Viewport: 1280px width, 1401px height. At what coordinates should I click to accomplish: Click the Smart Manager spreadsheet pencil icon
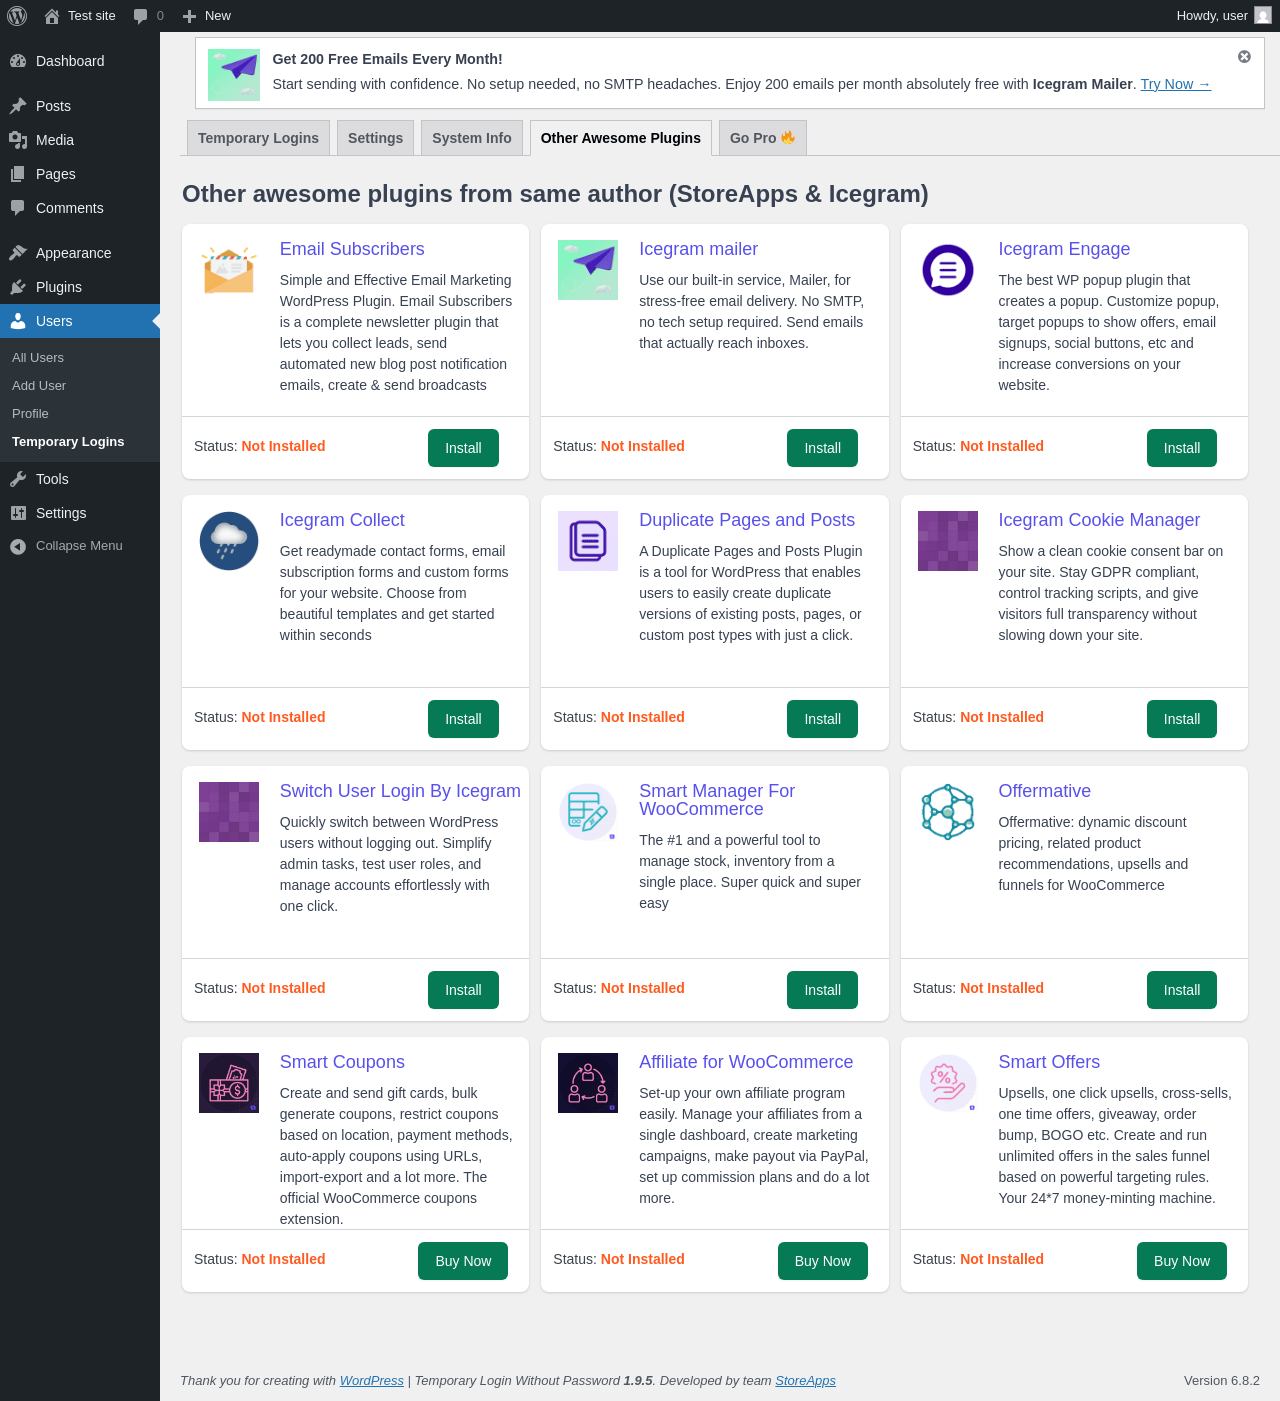(588, 812)
